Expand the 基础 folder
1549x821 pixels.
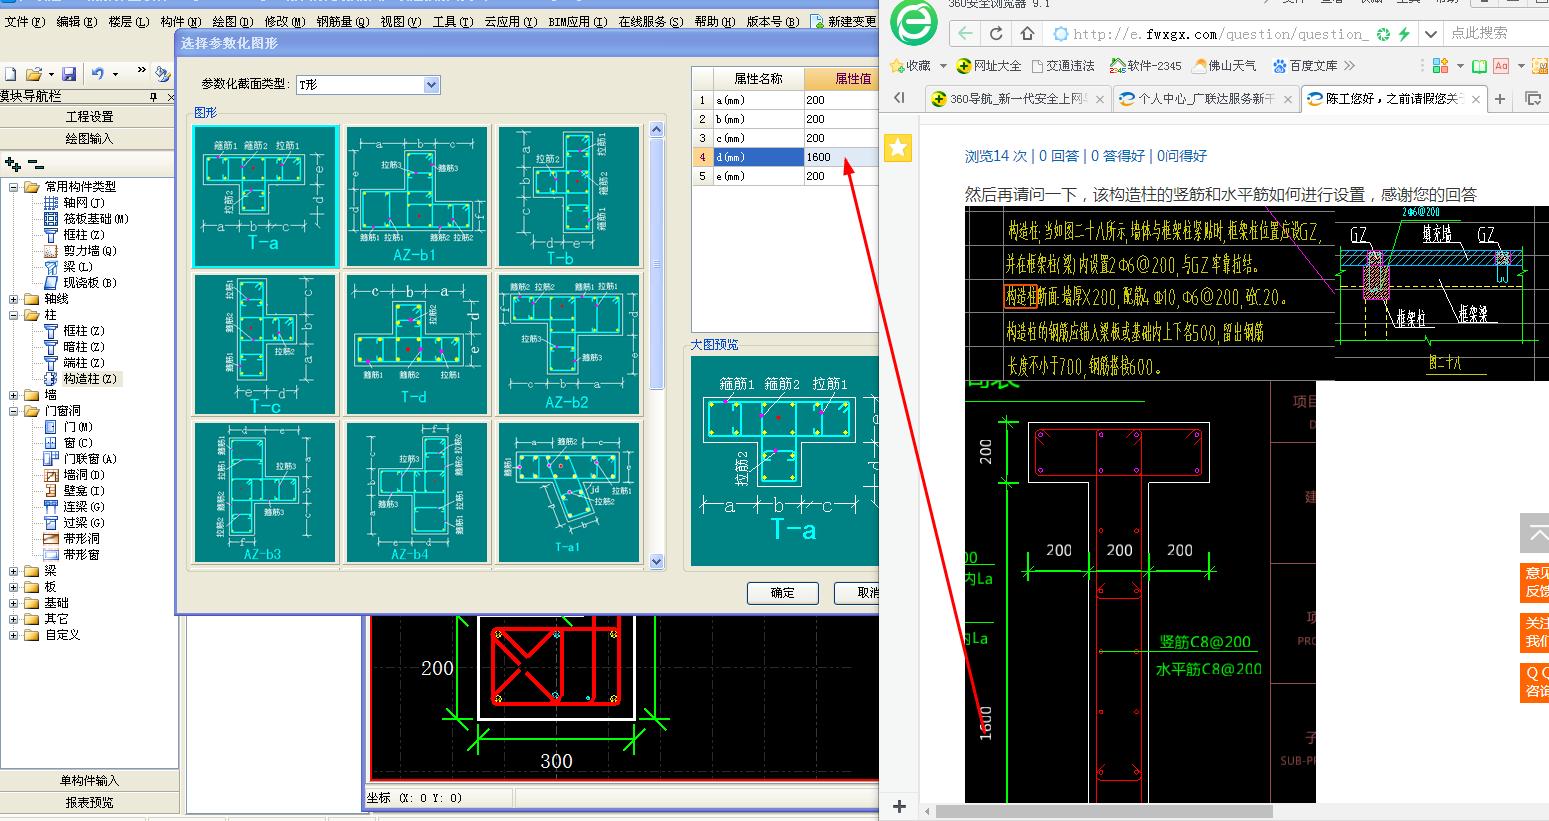(14, 603)
